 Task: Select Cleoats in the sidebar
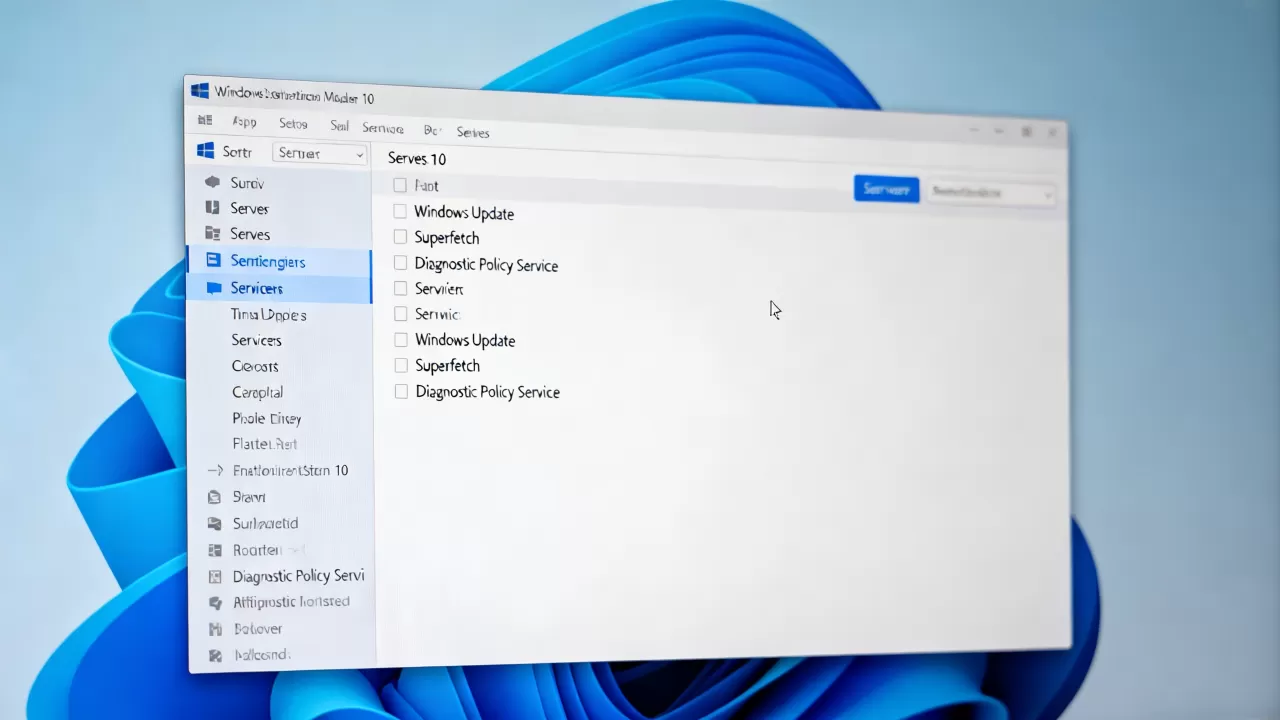pyautogui.click(x=255, y=366)
